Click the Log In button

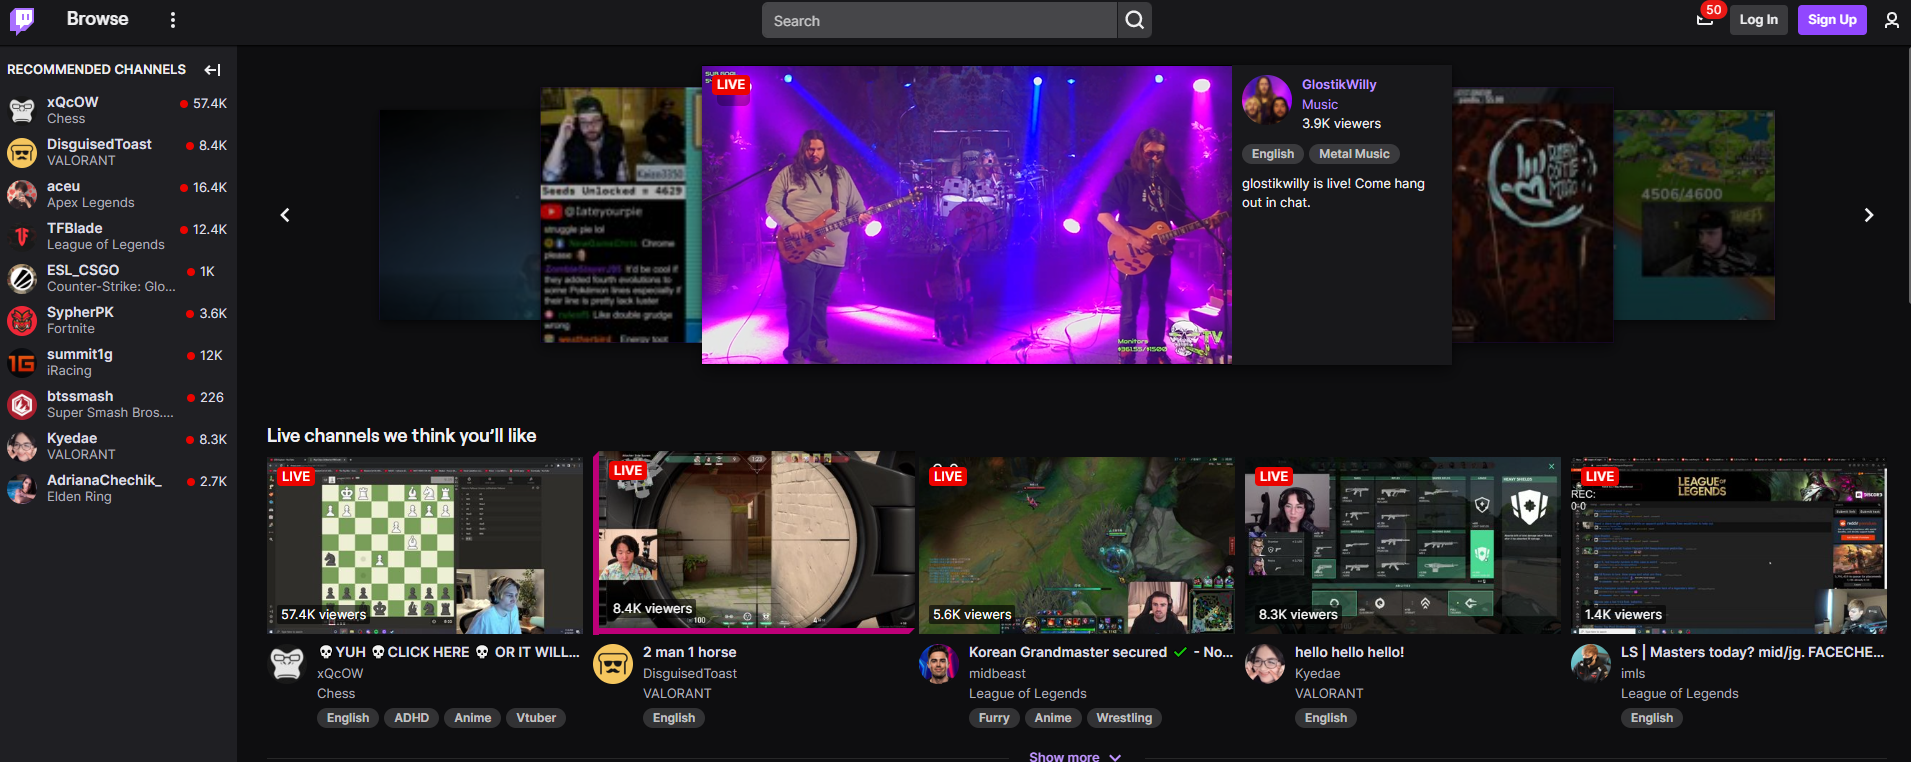[x=1758, y=20]
